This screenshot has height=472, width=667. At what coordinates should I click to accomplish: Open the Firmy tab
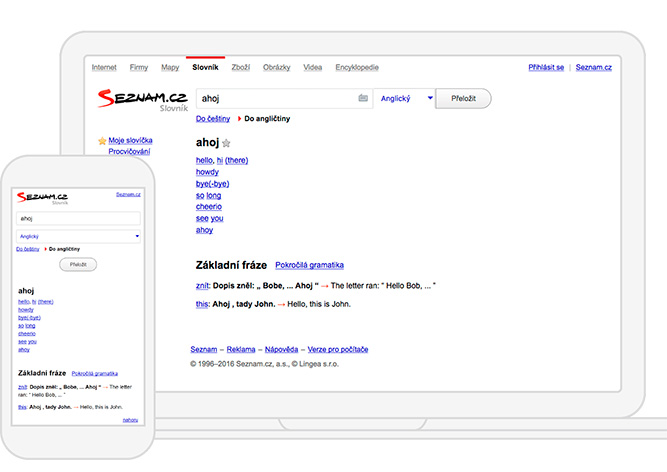pyautogui.click(x=139, y=67)
